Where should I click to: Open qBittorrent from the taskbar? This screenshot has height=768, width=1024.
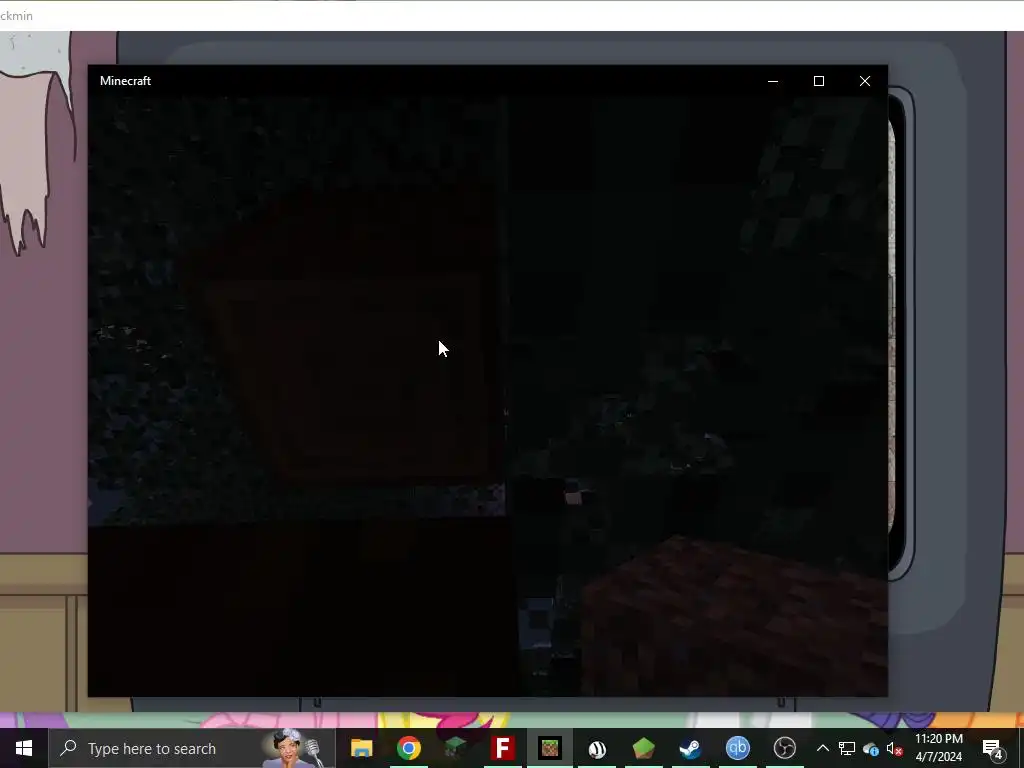coord(737,748)
